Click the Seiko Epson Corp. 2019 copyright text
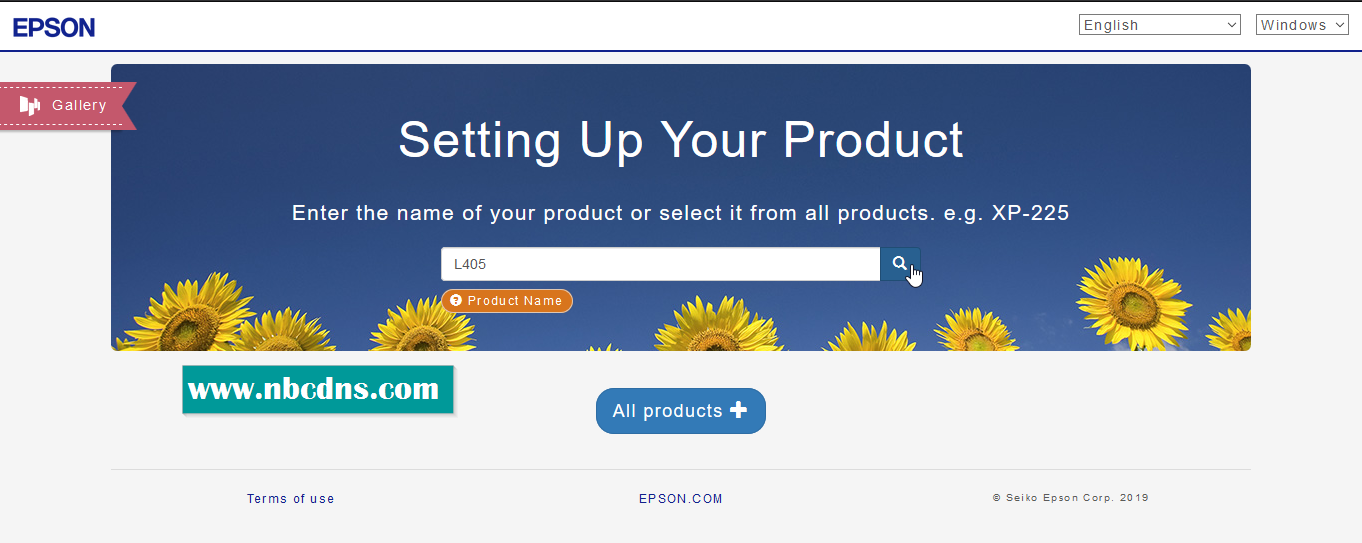 pos(1070,497)
